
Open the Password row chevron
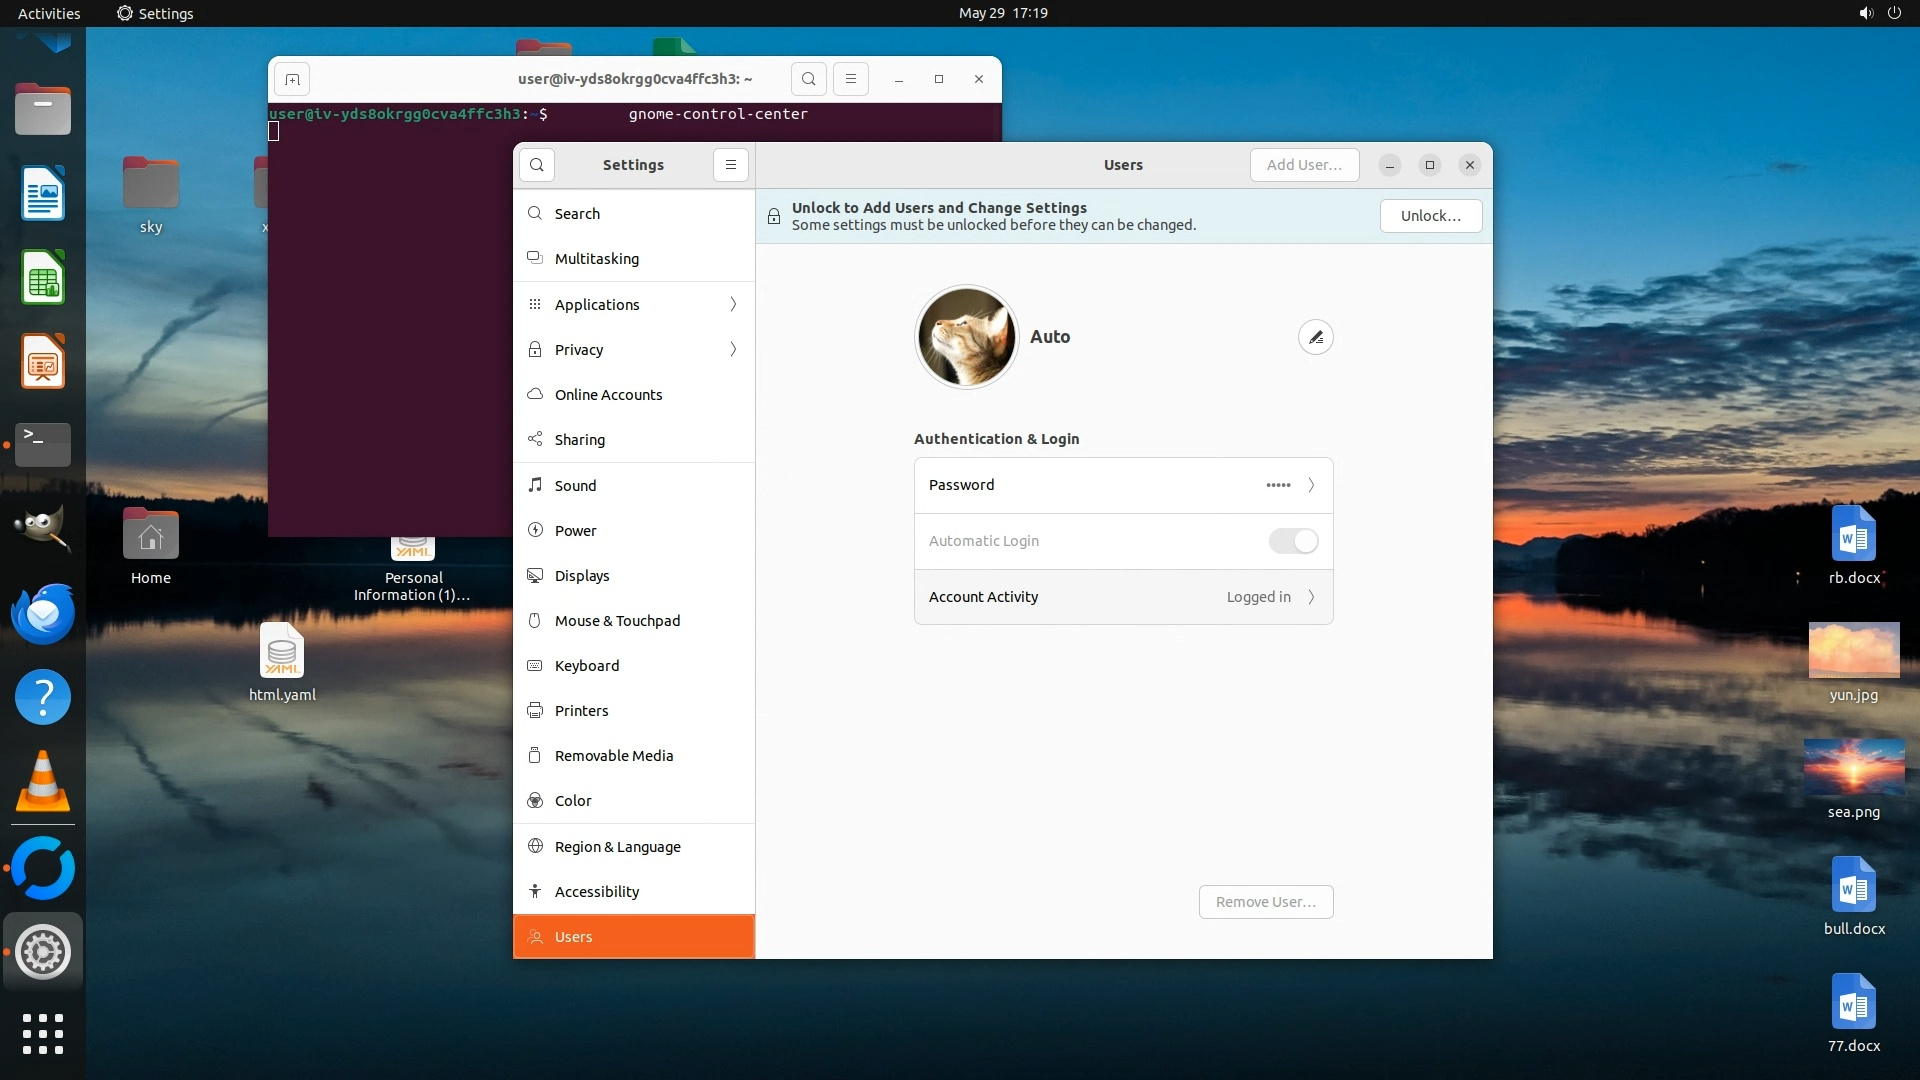pos(1311,485)
